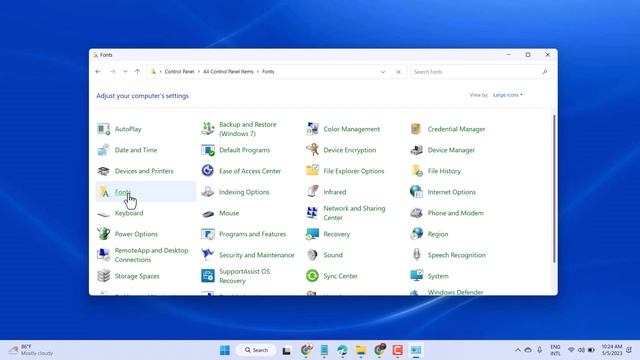The width and height of the screenshot is (640, 360).
Task: Open SupportAssist OS Recovery icon
Action: (x=208, y=276)
